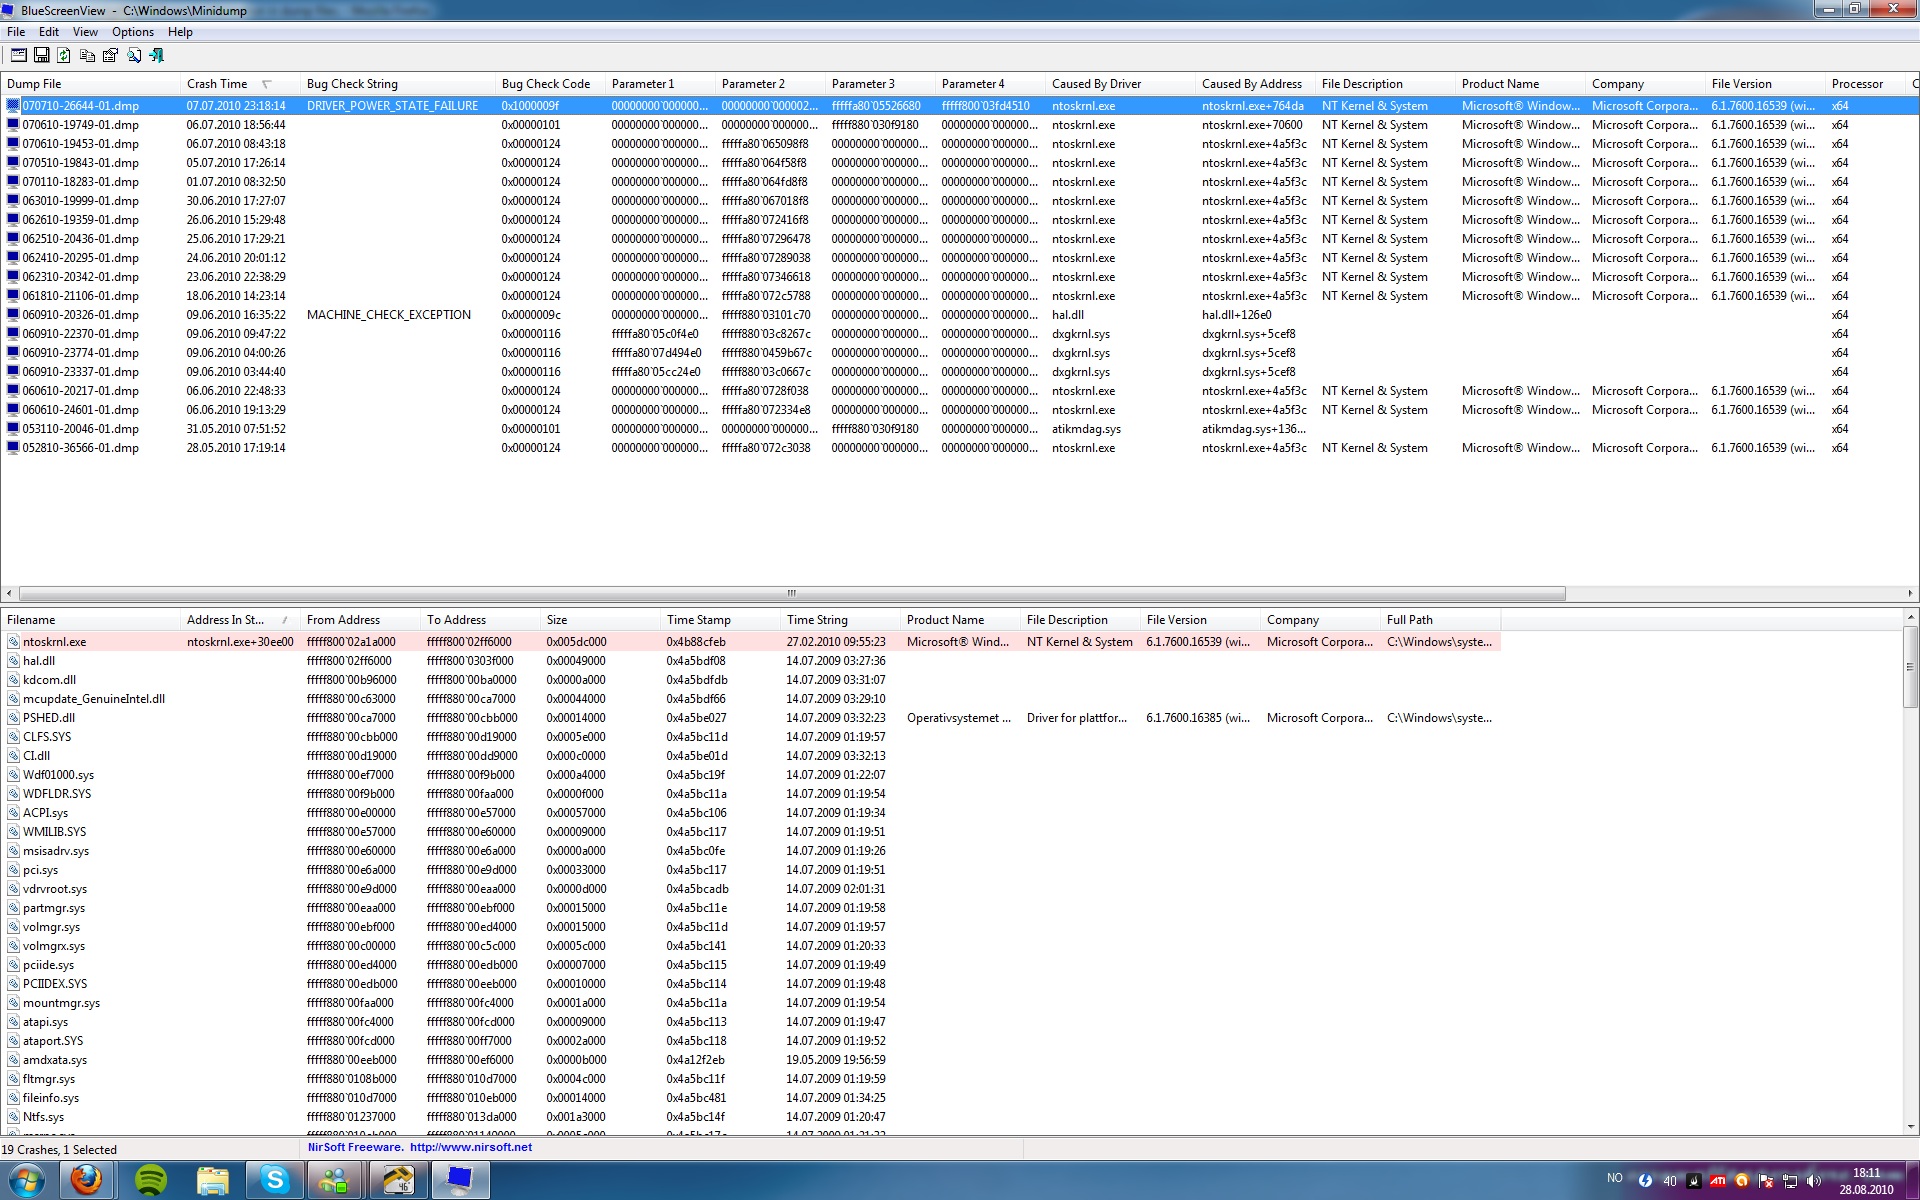Image resolution: width=1920 pixels, height=1200 pixels.
Task: Click the lower pane scroll-up arrow
Action: 1911,617
